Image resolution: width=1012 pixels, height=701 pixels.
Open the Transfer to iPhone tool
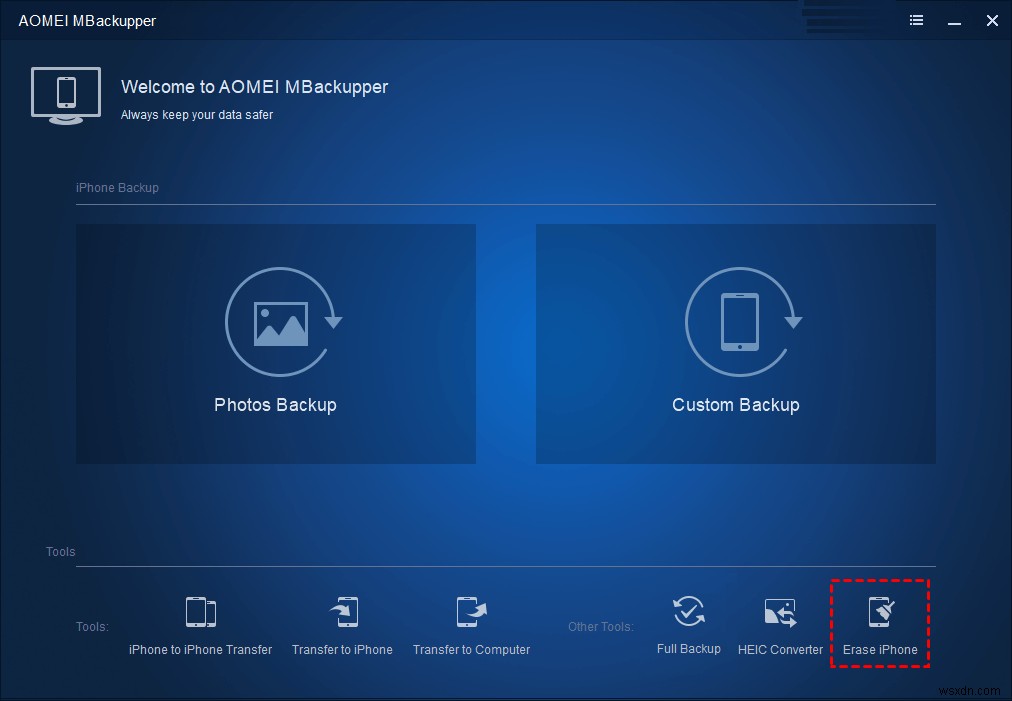pos(342,611)
